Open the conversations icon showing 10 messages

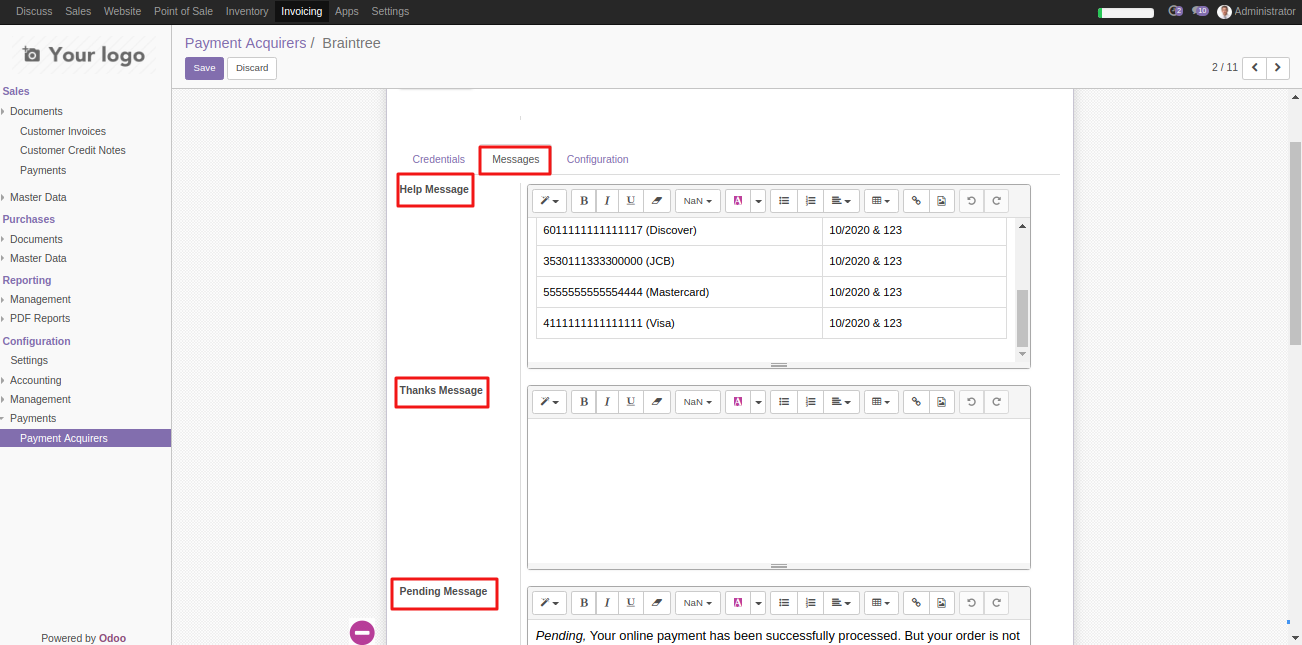click(1199, 11)
